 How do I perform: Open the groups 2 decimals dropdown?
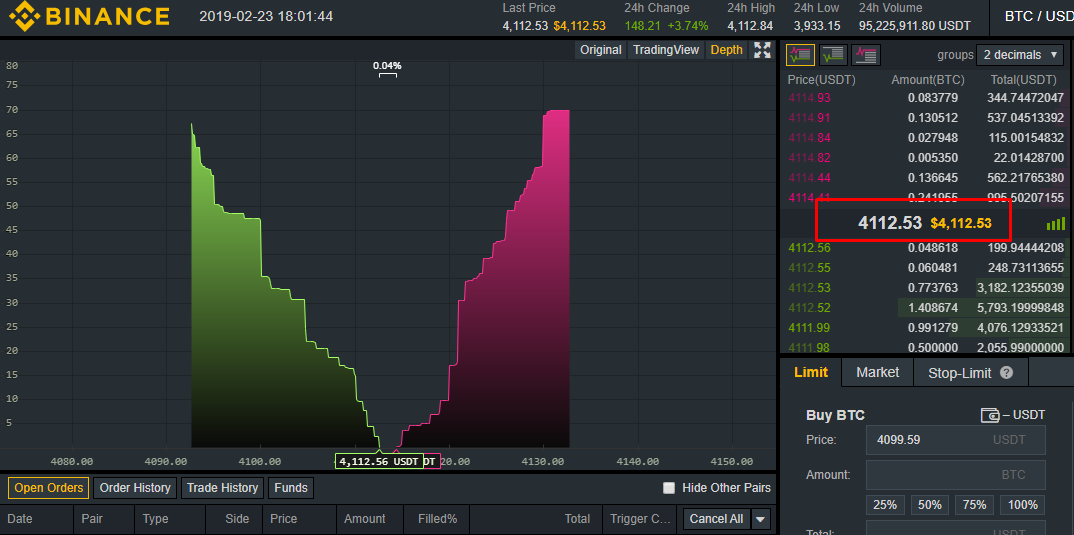click(x=1021, y=55)
